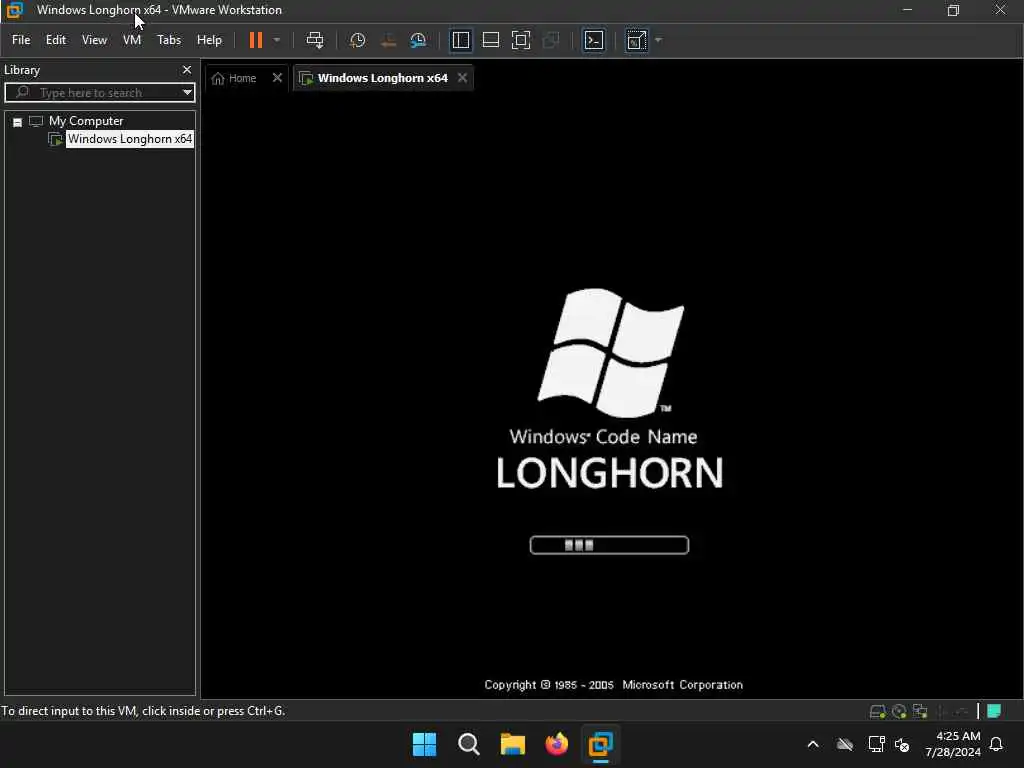Click the OneDrive cloud tray icon
The height and width of the screenshot is (768, 1024).
tap(844, 744)
